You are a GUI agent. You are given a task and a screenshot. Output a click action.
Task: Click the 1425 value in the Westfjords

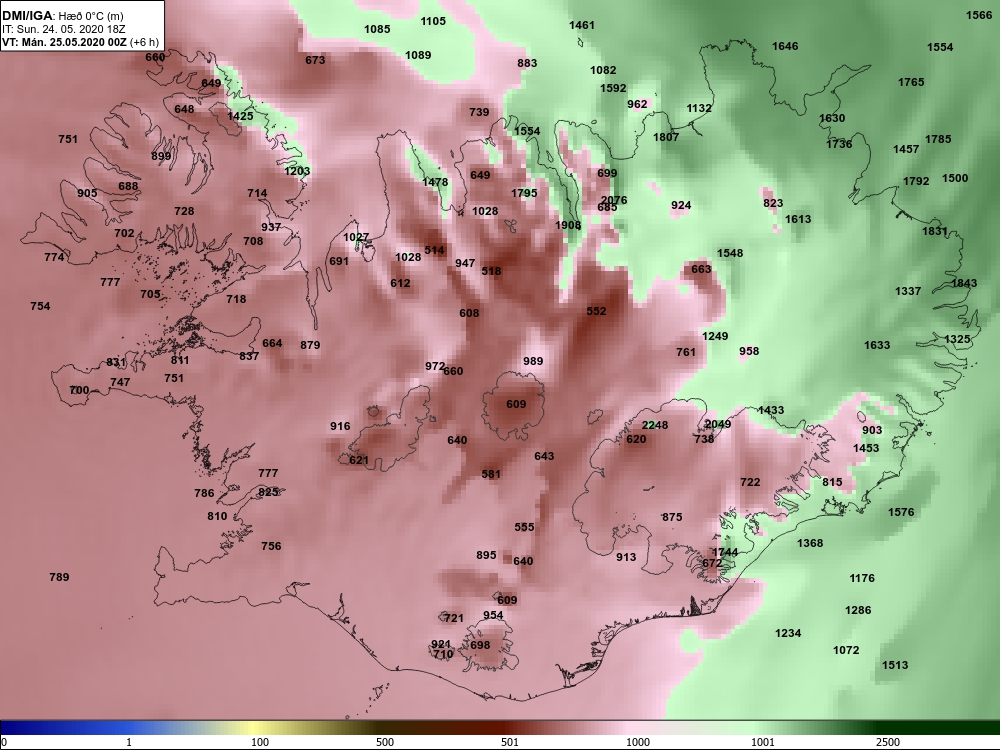(x=240, y=115)
